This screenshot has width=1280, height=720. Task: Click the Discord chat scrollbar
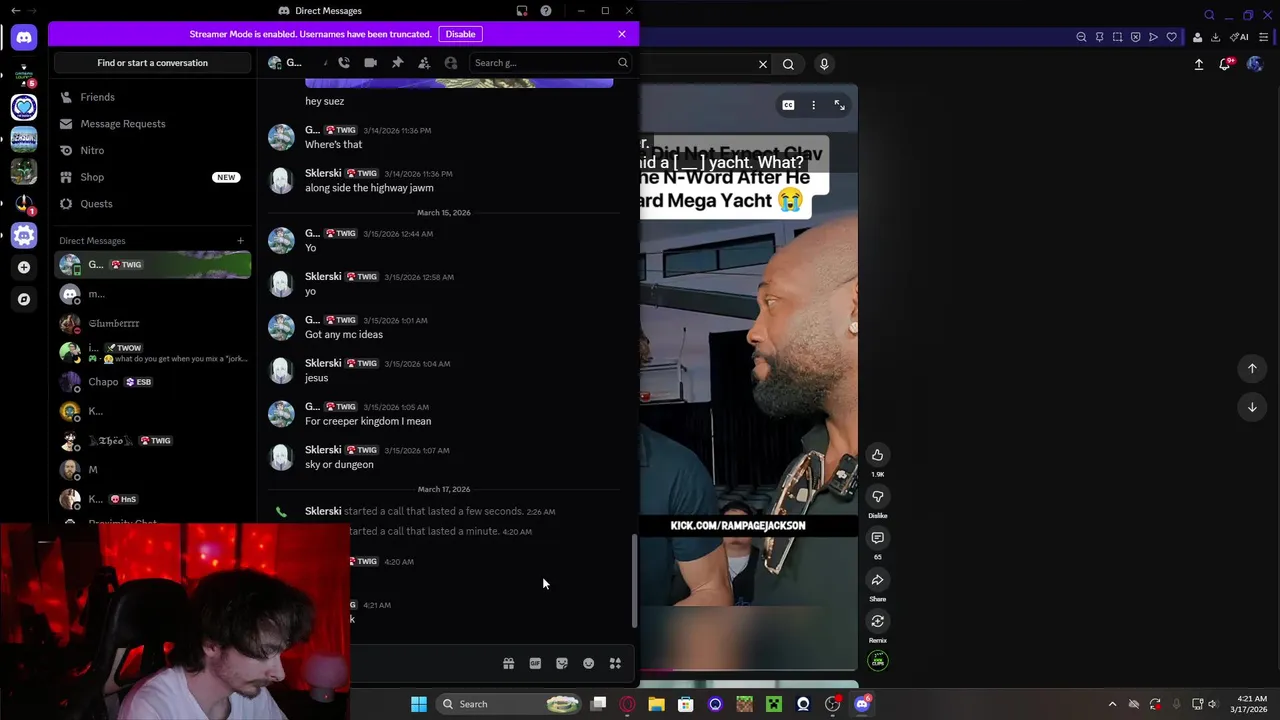[634, 581]
